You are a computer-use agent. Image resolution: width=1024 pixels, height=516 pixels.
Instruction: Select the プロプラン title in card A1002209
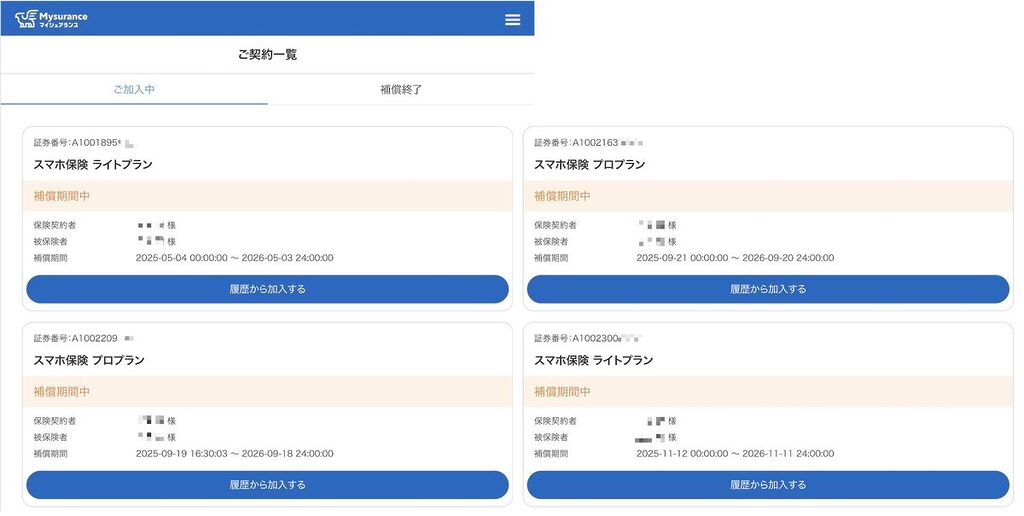[x=89, y=360]
